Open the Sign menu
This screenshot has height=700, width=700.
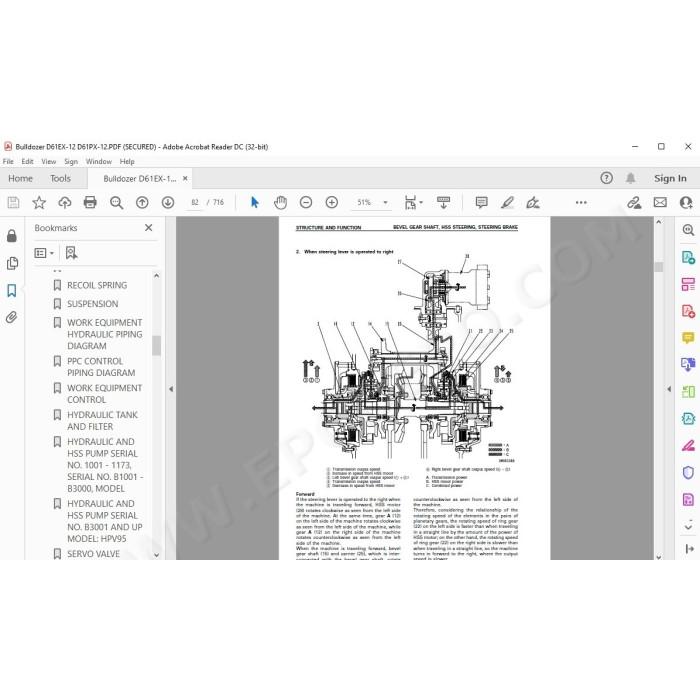coord(71,162)
